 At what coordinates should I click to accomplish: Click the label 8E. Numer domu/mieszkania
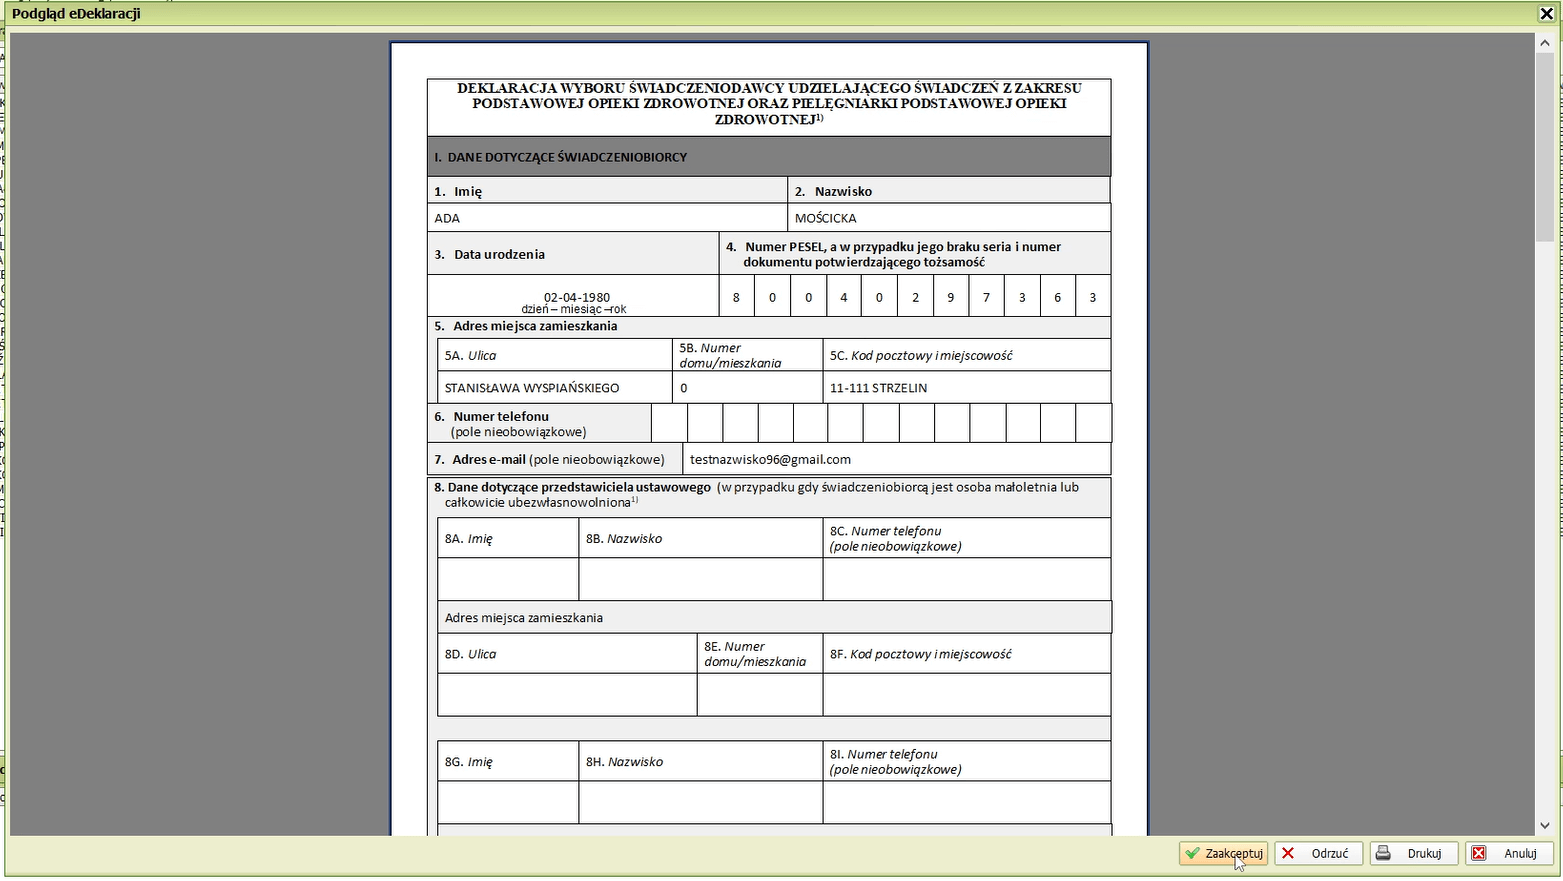[755, 654]
